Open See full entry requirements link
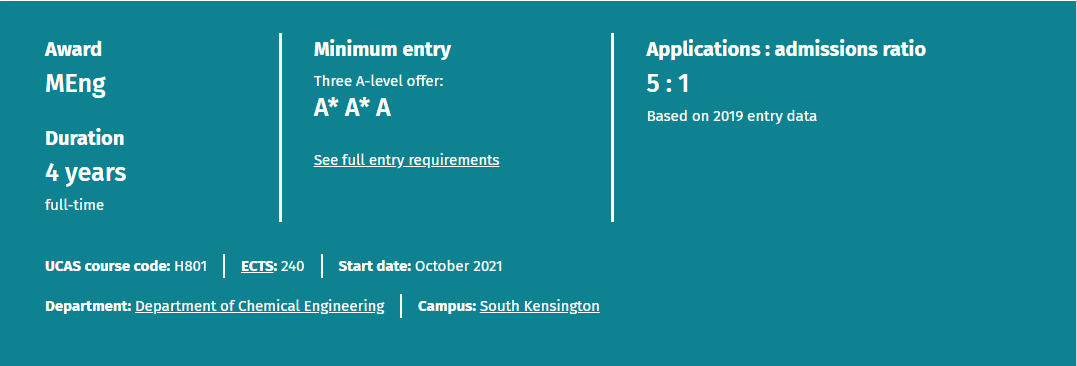Image resolution: width=1077 pixels, height=366 pixels. [406, 160]
